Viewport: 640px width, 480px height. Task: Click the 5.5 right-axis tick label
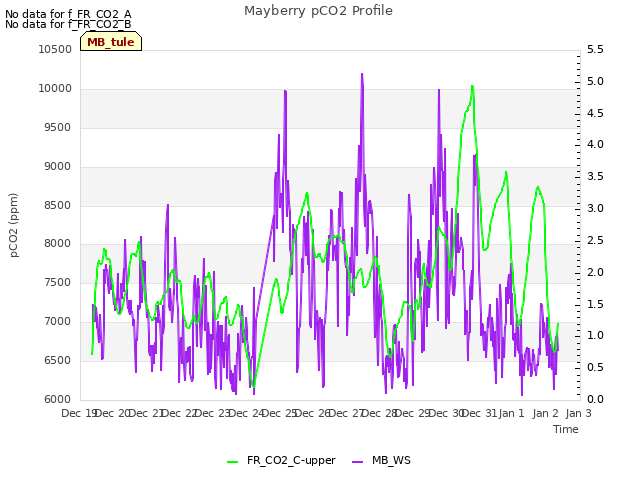(x=595, y=49)
